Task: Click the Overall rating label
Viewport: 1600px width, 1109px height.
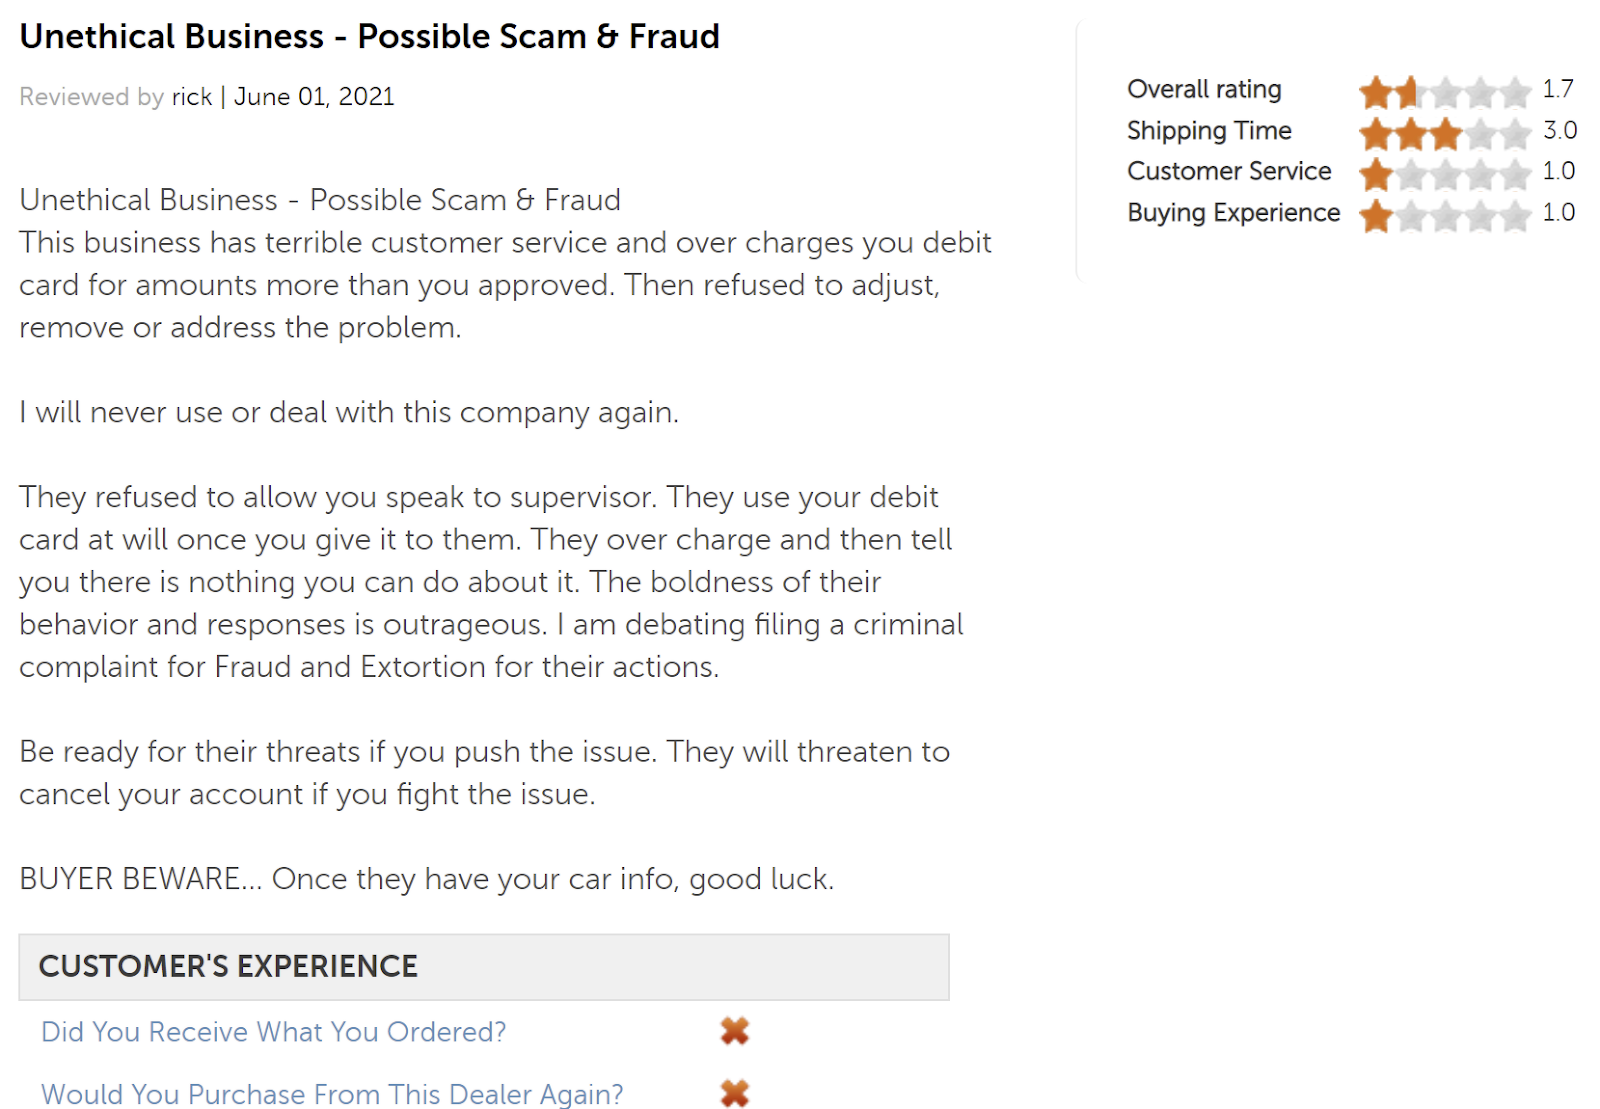Action: point(1204,90)
